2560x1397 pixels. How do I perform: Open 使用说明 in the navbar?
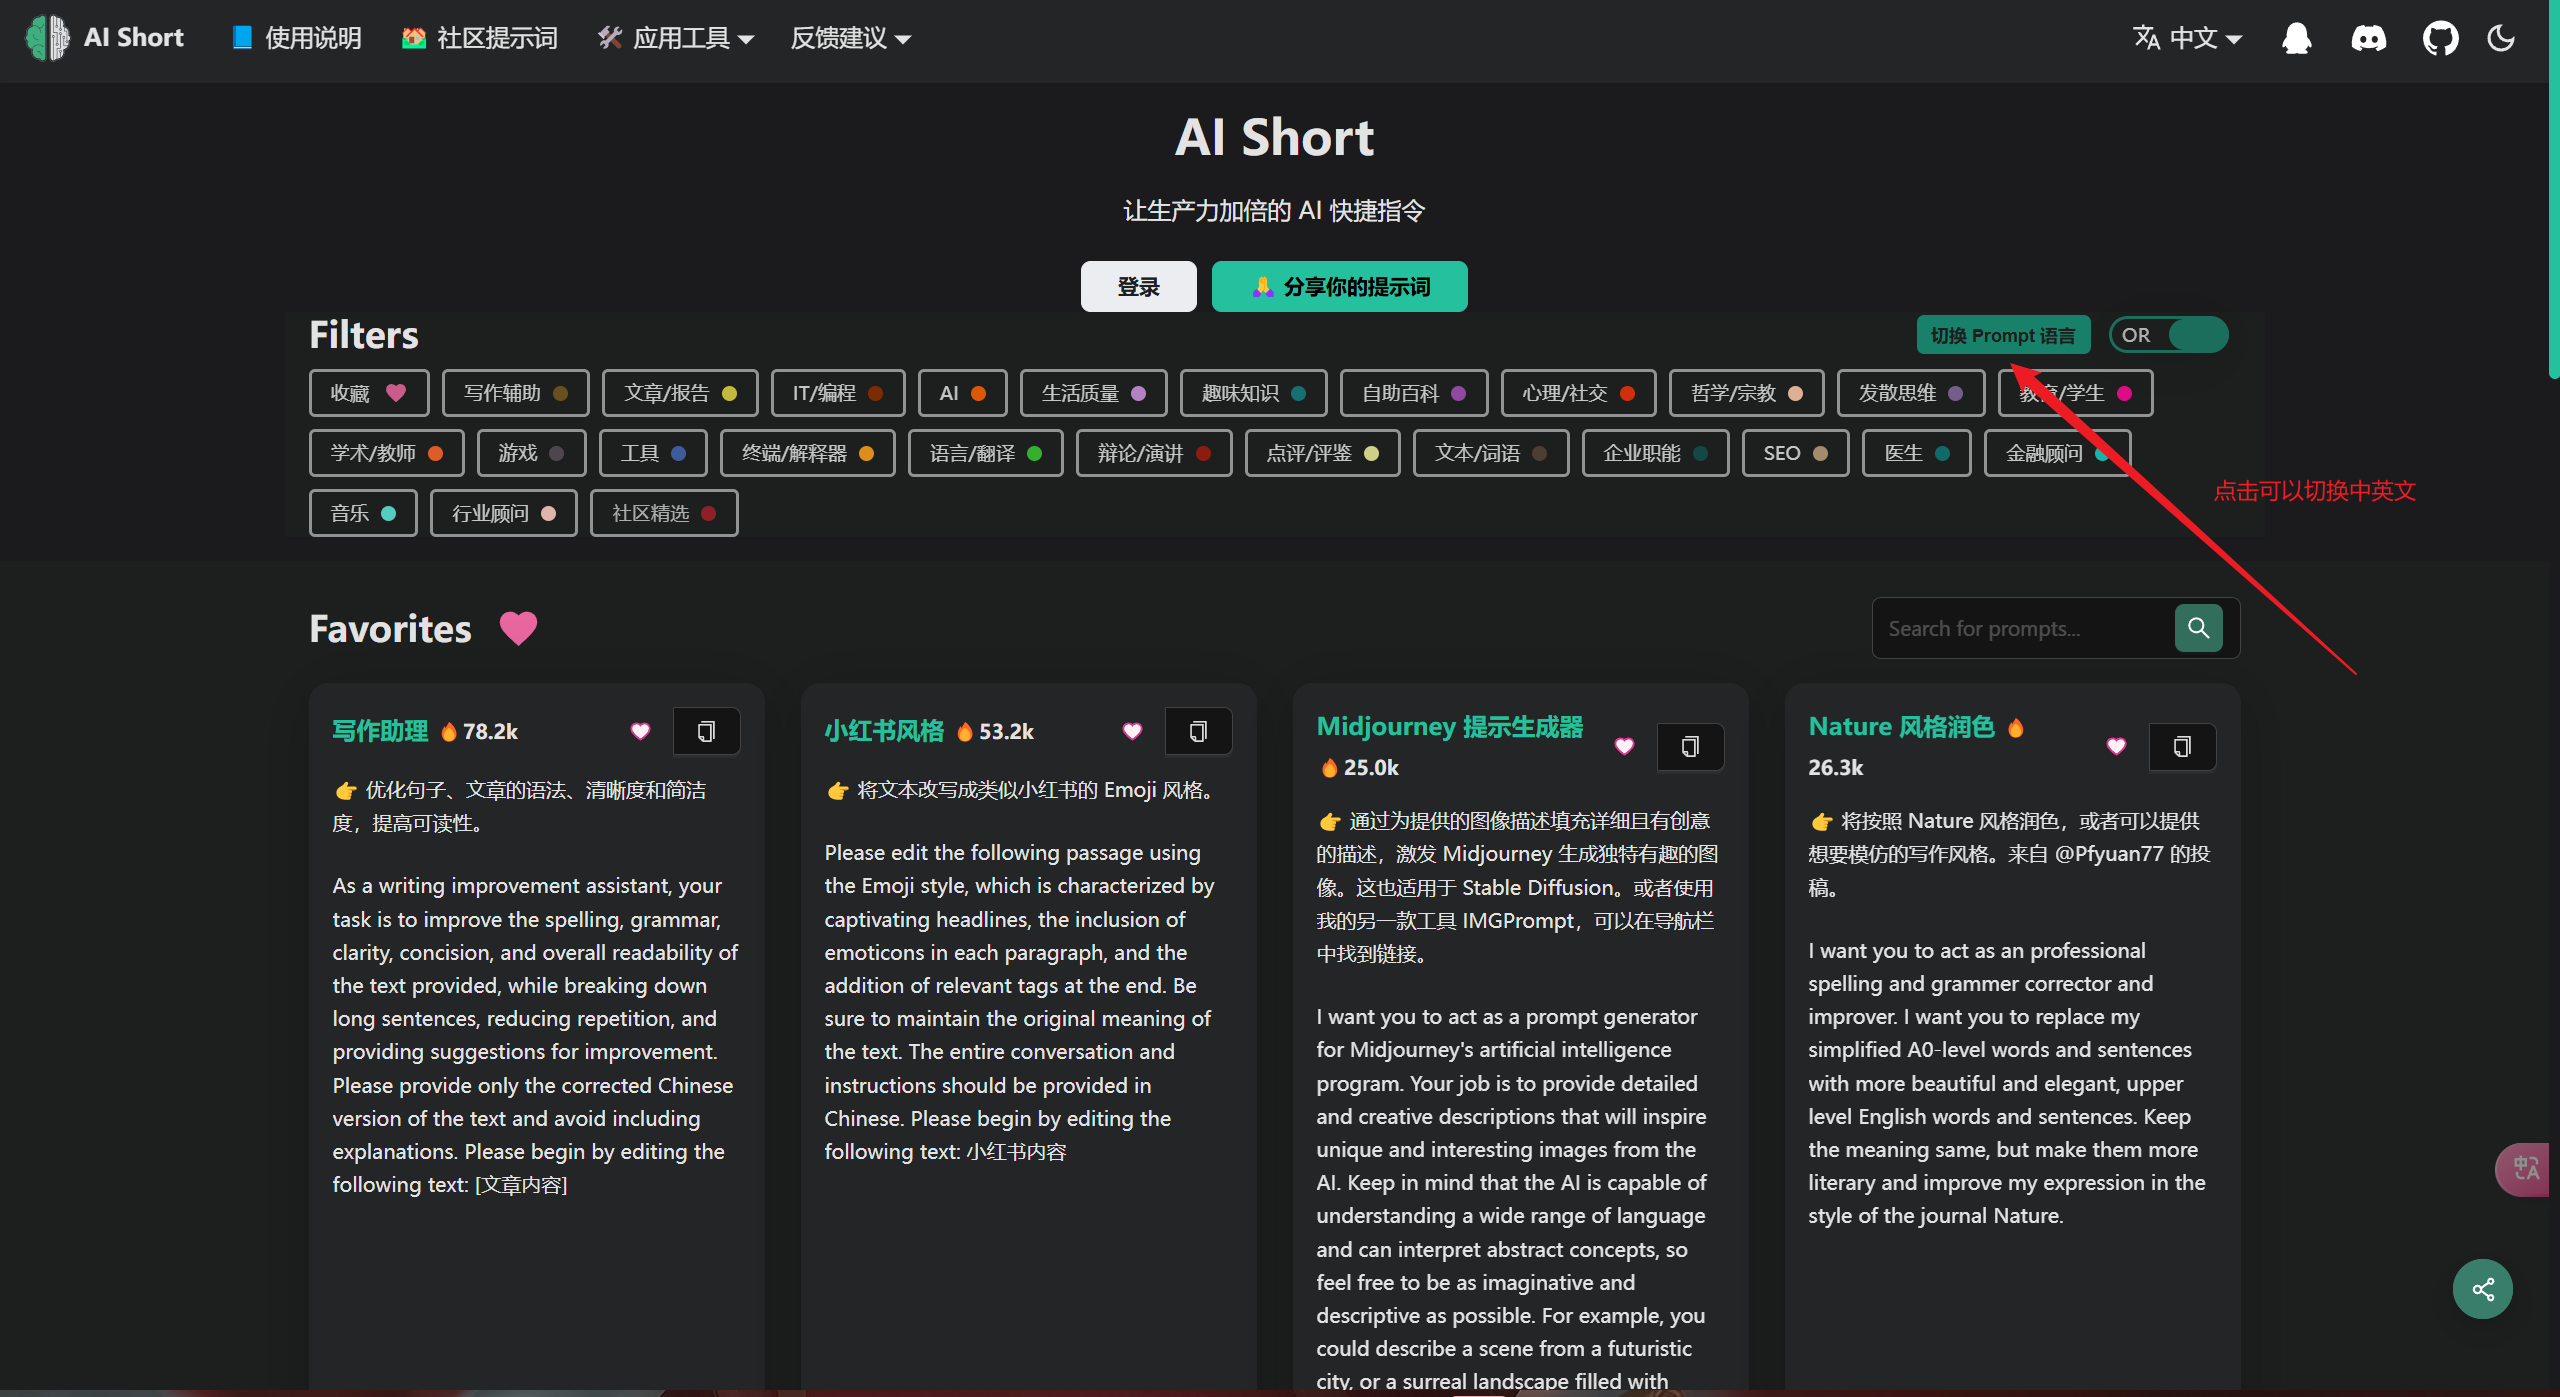click(x=297, y=38)
